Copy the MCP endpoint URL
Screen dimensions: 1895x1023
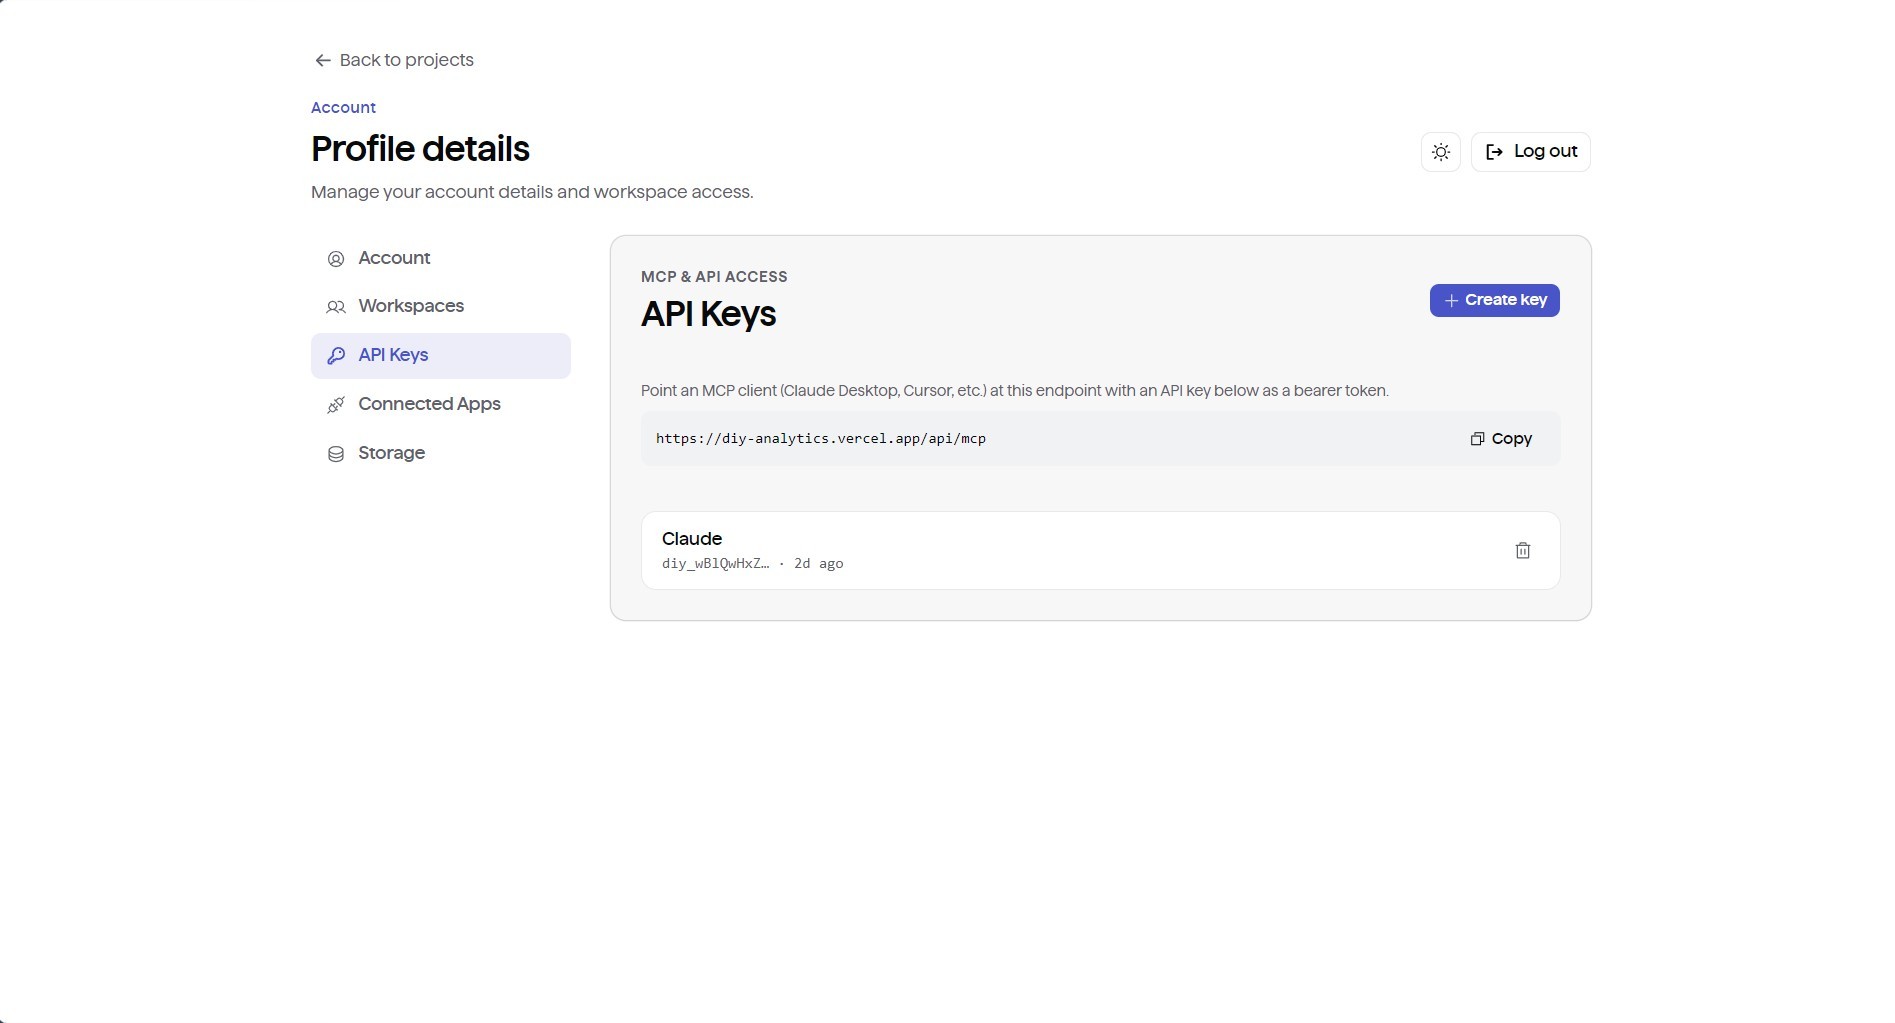(1501, 439)
